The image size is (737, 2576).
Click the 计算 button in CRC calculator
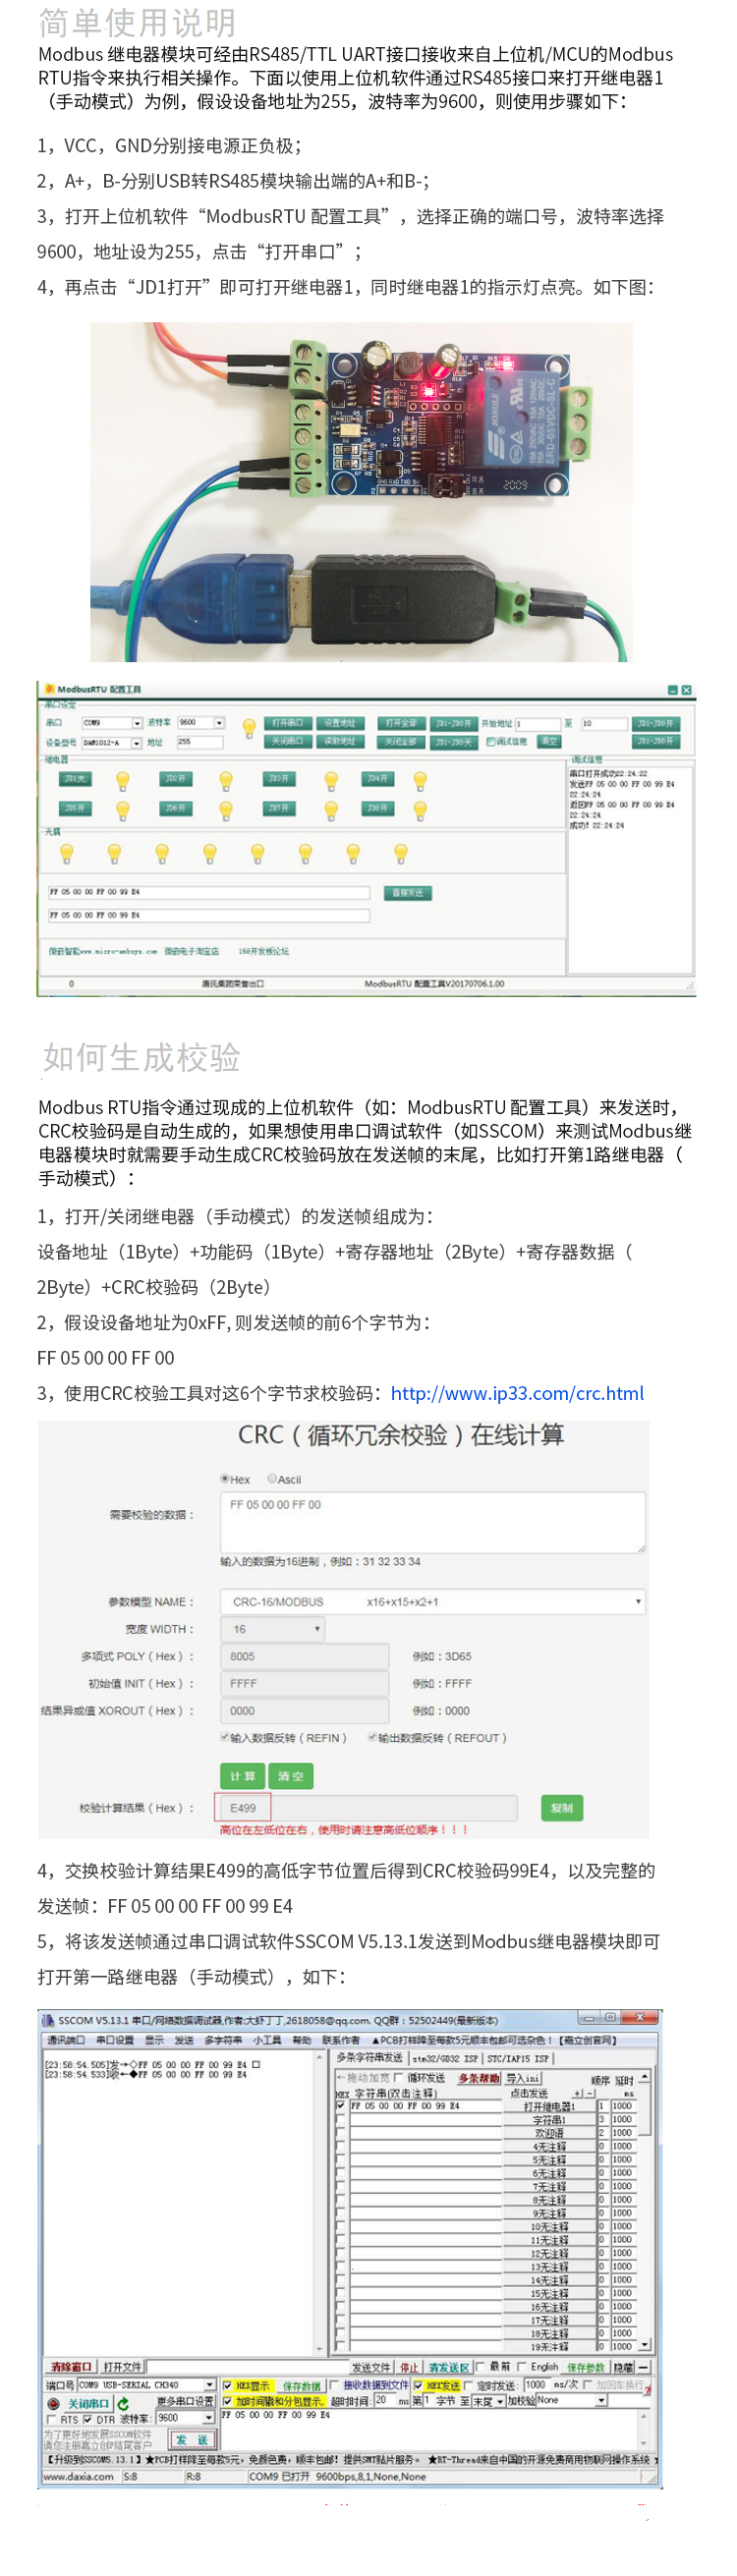pos(242,1776)
